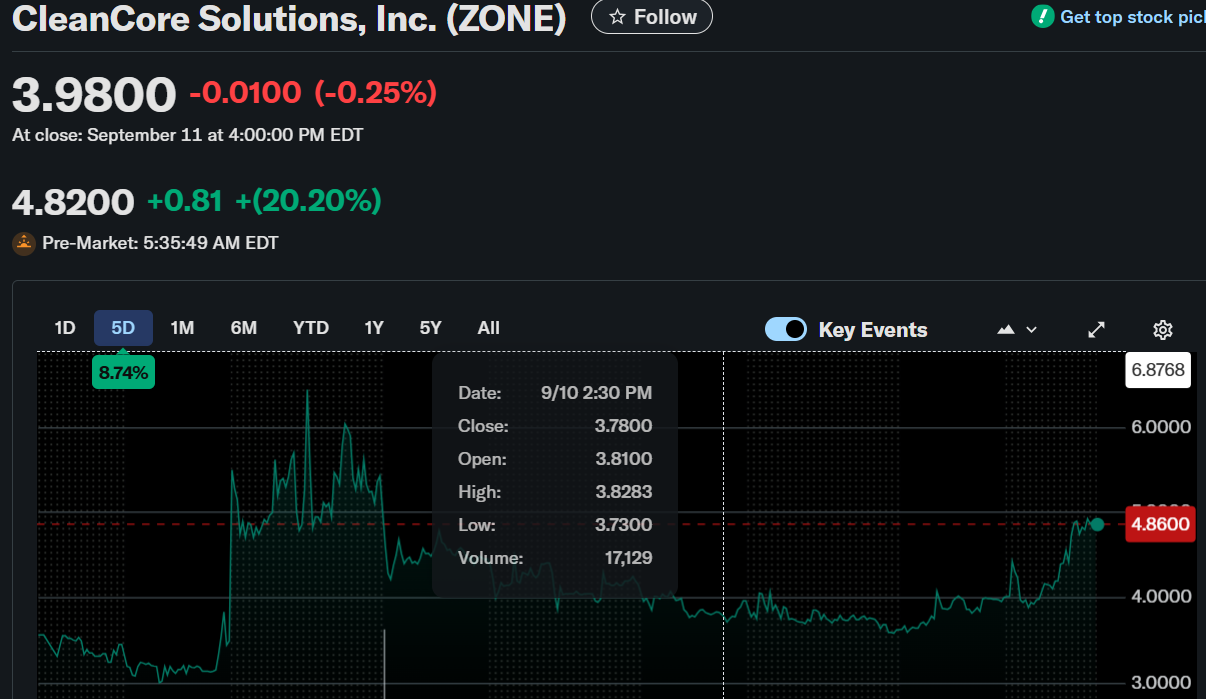Viewport: 1206px width, 699px height.
Task: Click the +(20.20%) pre-market percent change
Action: [x=308, y=201]
